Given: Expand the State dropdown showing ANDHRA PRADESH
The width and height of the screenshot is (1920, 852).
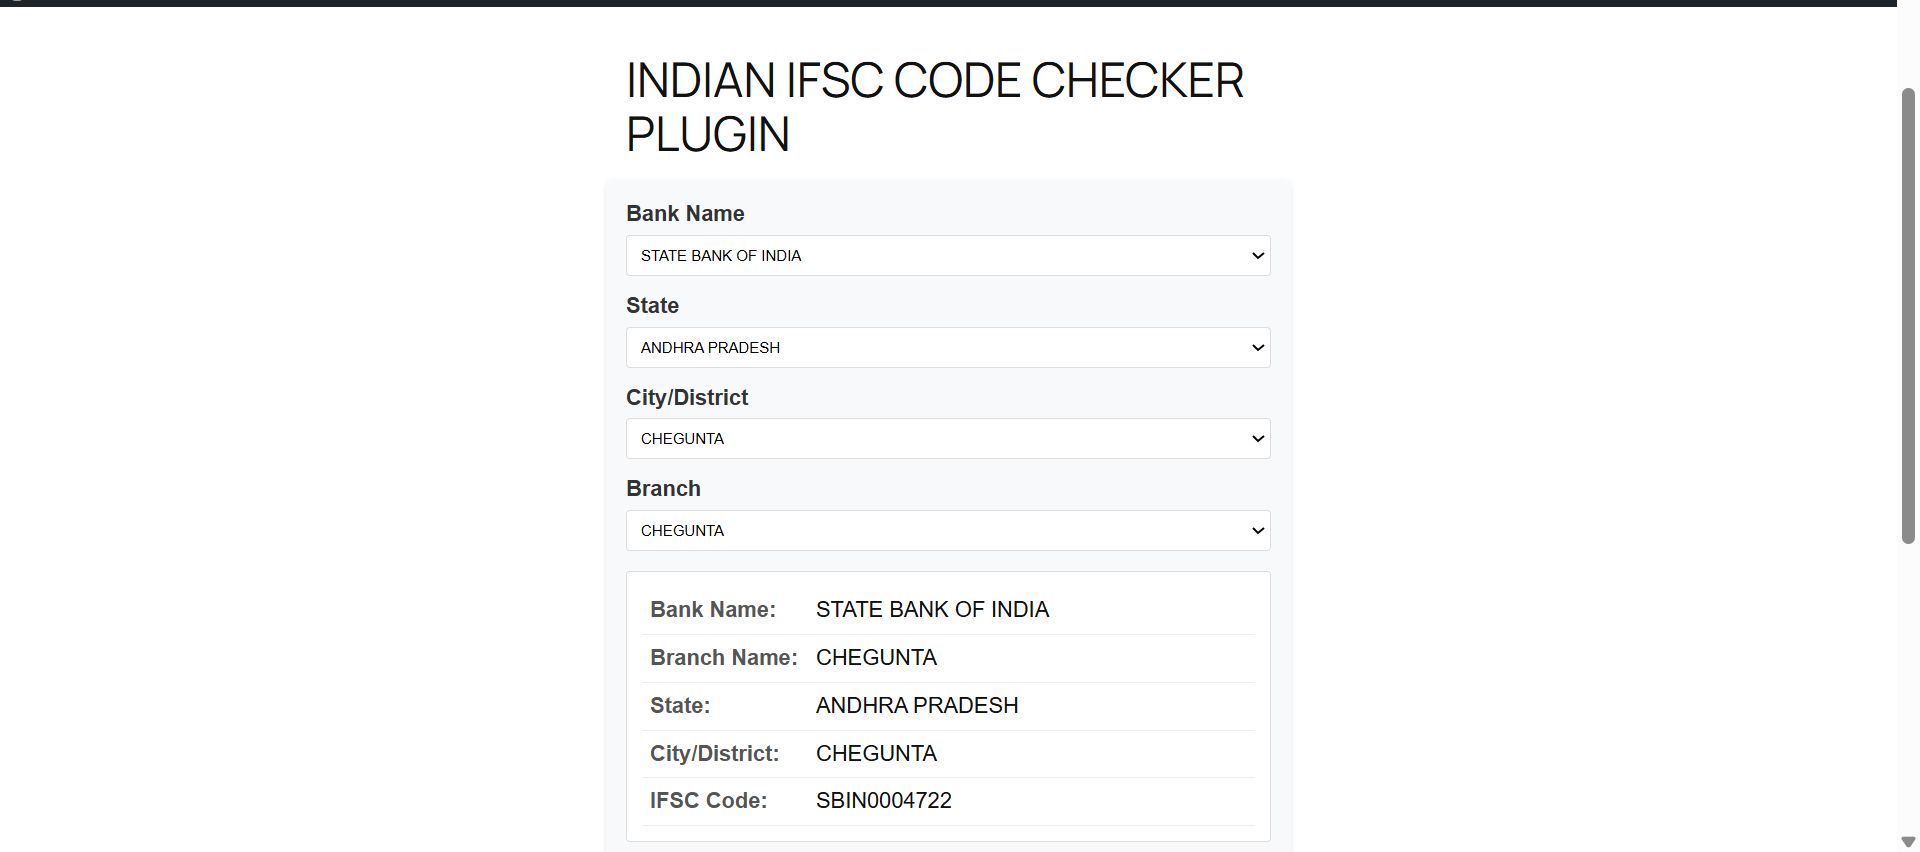Looking at the screenshot, I should point(947,348).
